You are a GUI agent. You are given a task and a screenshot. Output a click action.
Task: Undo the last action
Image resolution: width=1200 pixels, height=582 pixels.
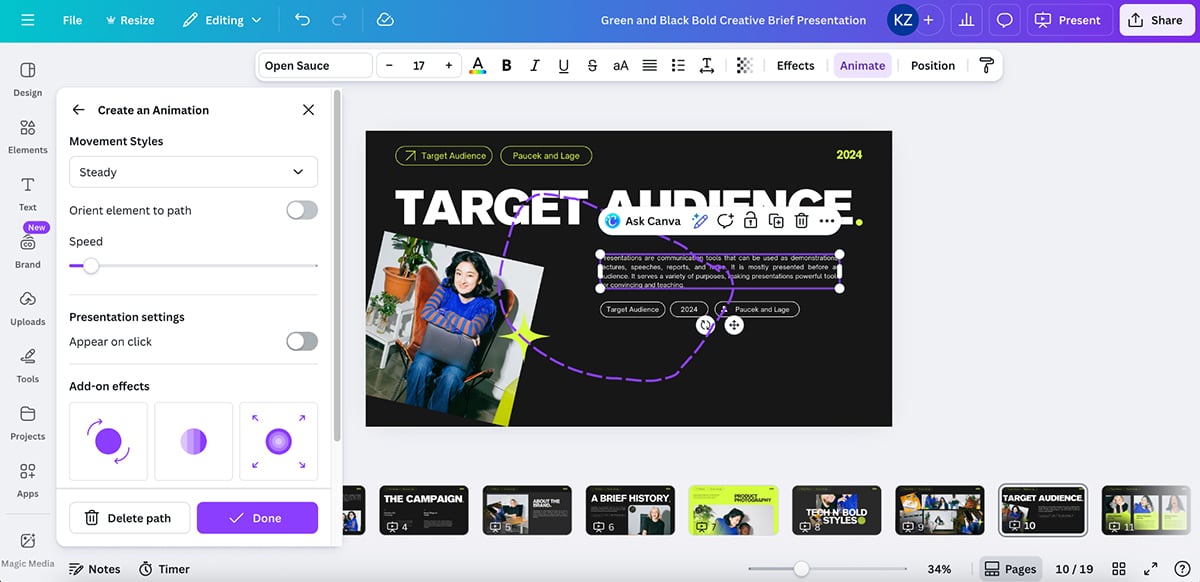[298, 19]
